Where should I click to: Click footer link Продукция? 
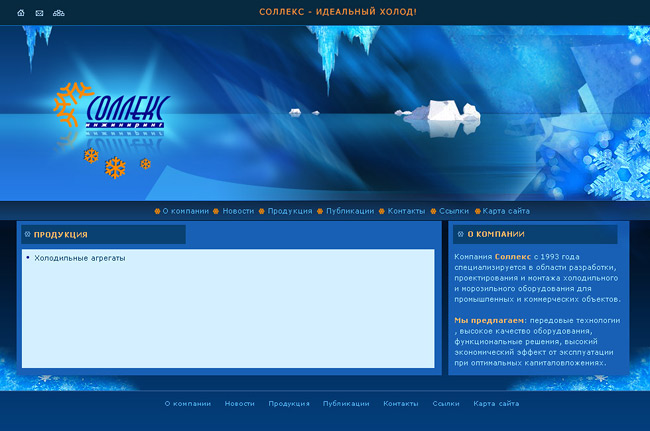(x=289, y=404)
